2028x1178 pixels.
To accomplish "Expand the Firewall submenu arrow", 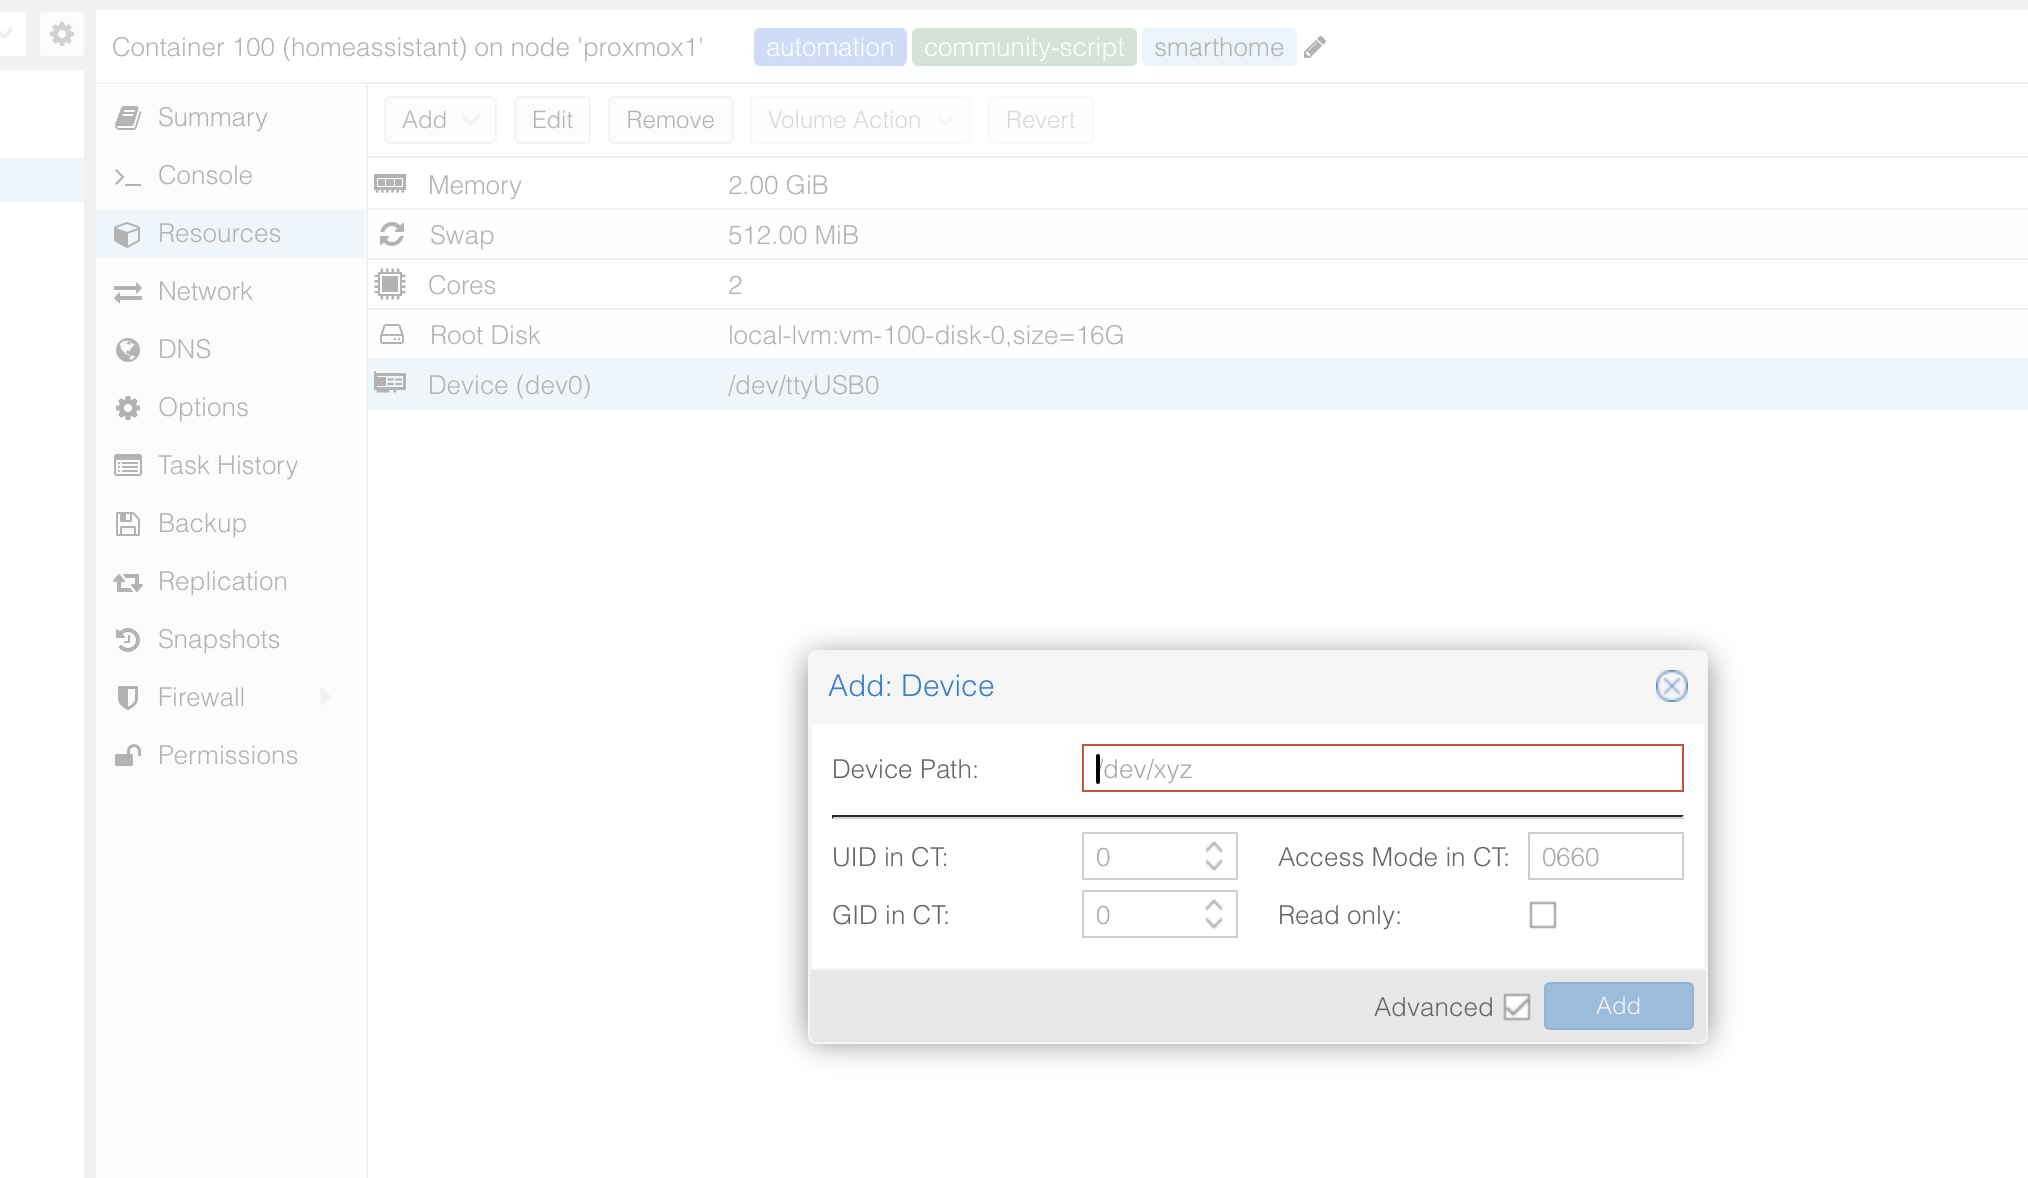I will click(x=325, y=697).
